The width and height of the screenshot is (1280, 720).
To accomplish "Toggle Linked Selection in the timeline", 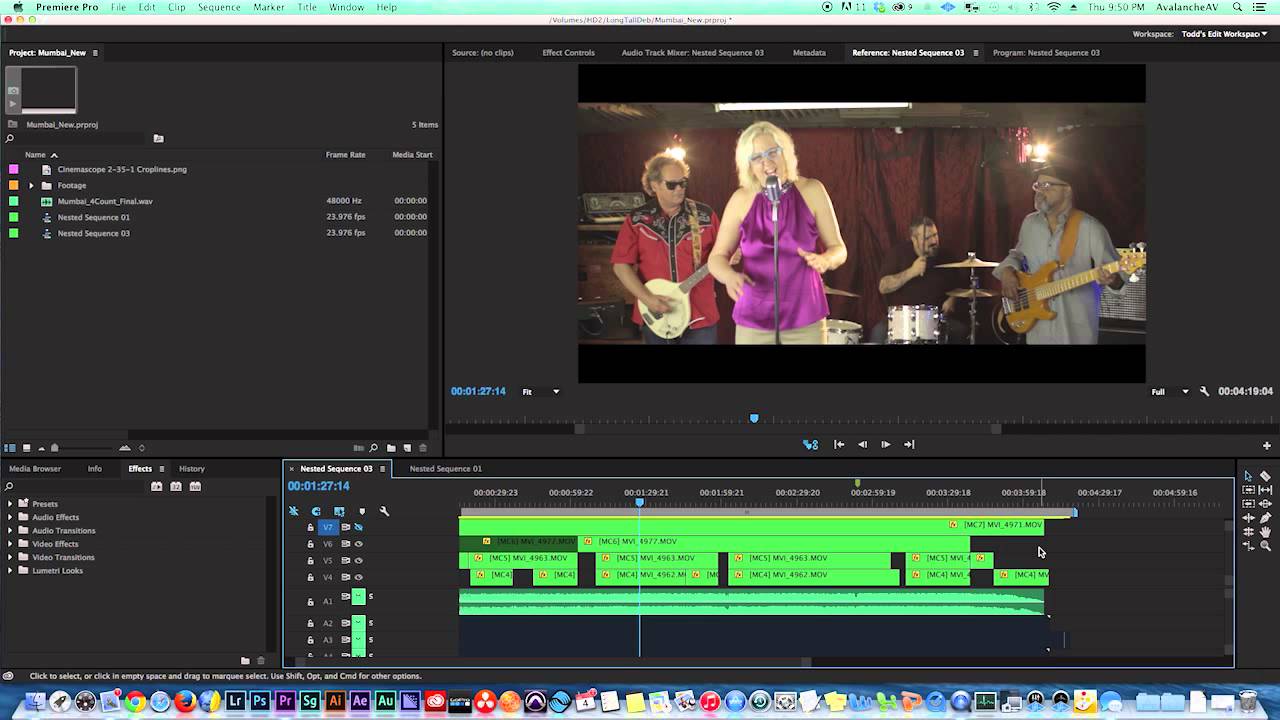I will point(339,511).
